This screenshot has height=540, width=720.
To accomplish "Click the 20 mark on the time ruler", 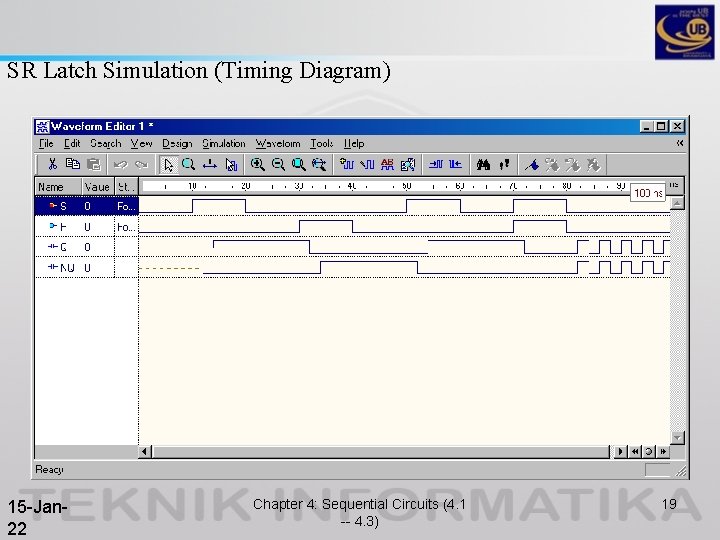I will (246, 186).
